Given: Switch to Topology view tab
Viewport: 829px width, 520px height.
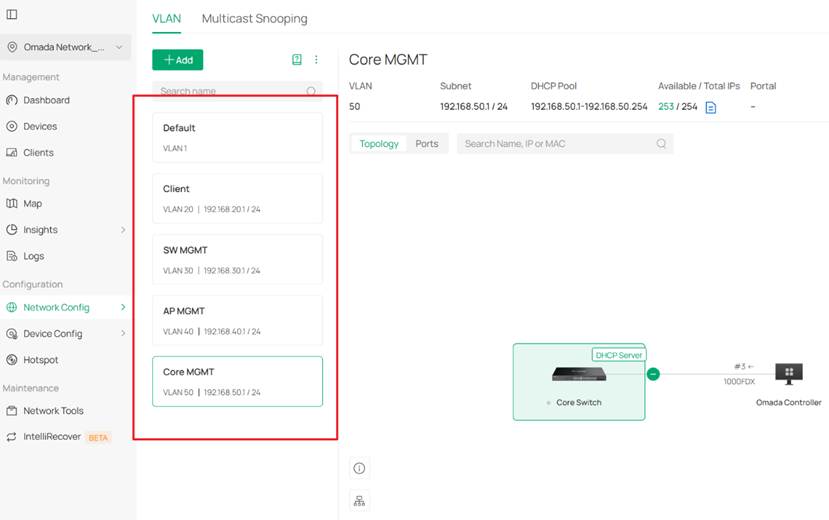Looking at the screenshot, I should 379,144.
